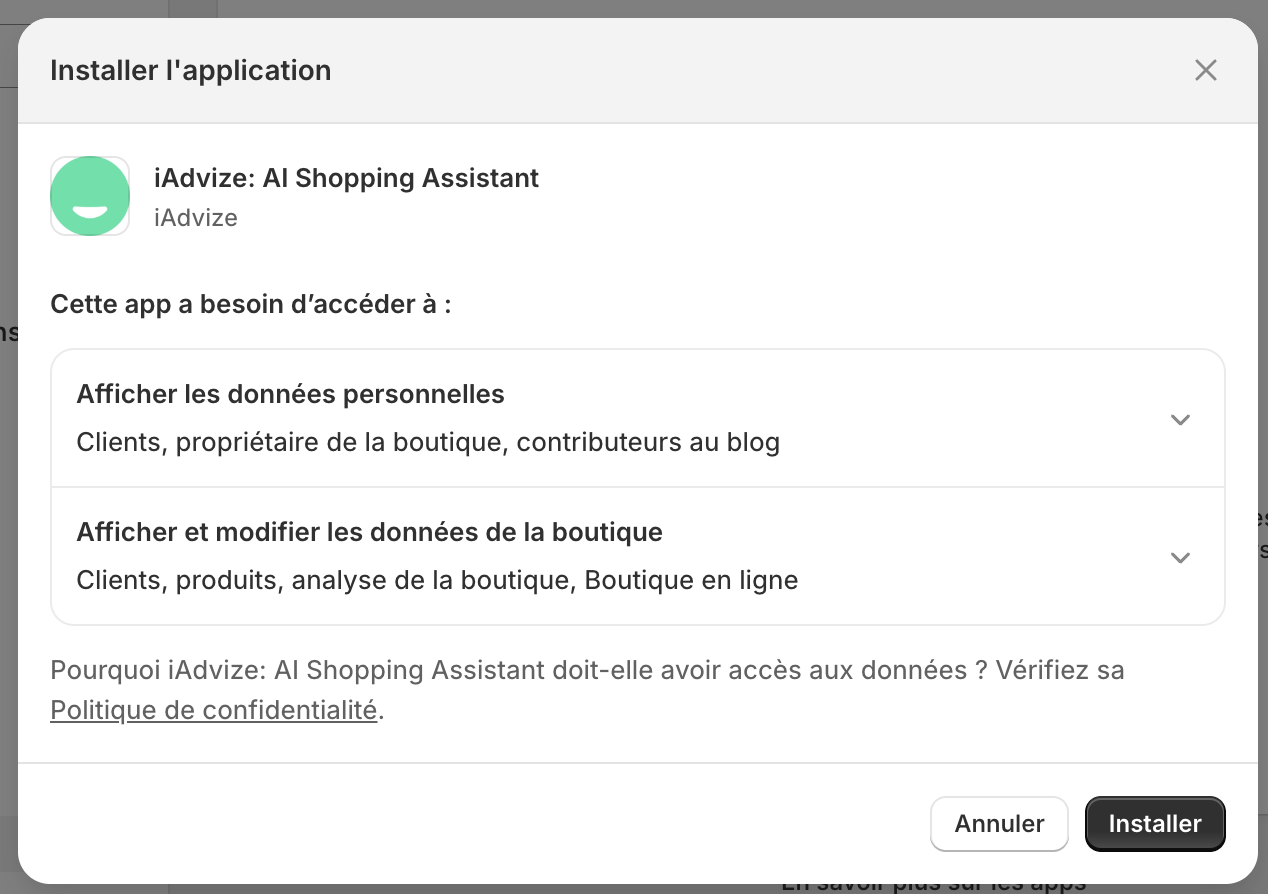1268x894 pixels.
Task: Click the developer name 'iAdvize' below the title
Action: 195,217
